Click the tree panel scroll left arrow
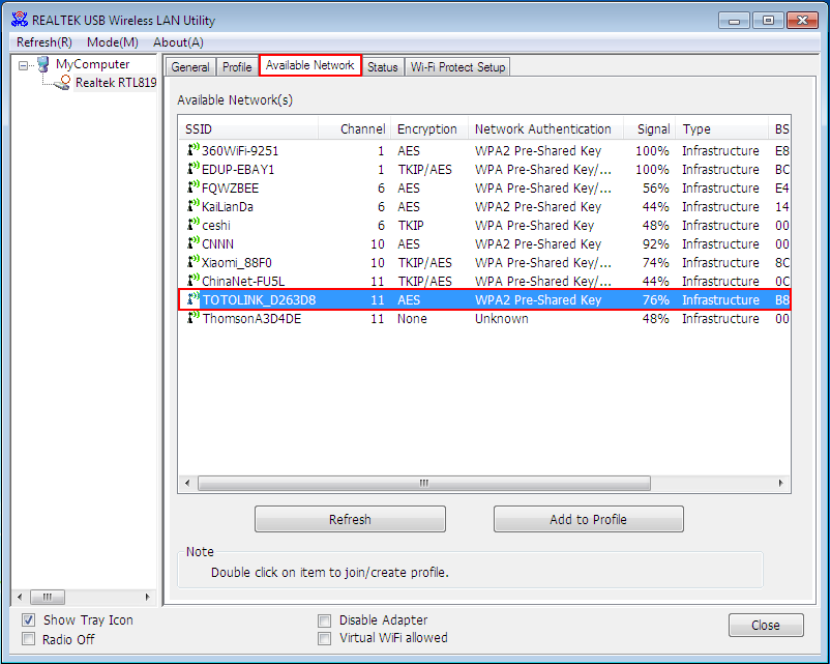The image size is (830, 664). click(x=20, y=597)
